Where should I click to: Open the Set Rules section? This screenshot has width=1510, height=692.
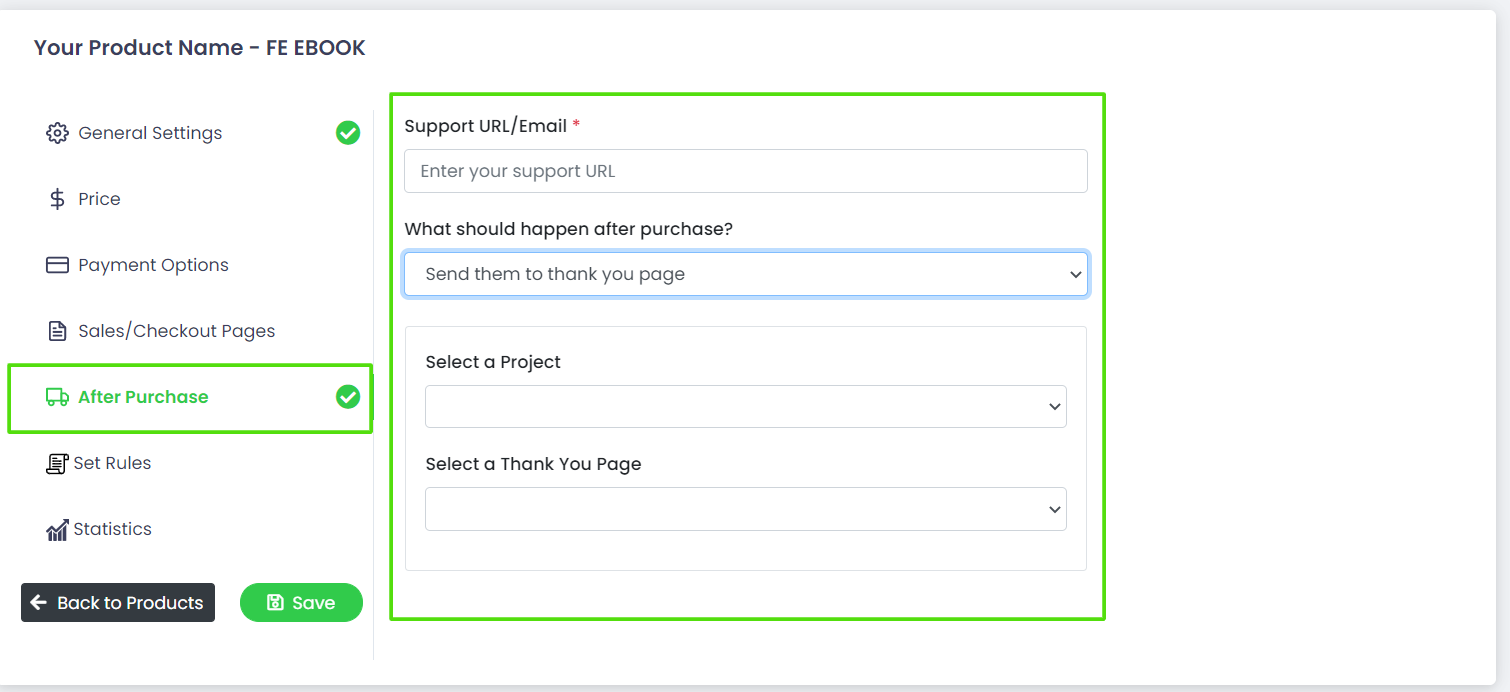click(112, 463)
